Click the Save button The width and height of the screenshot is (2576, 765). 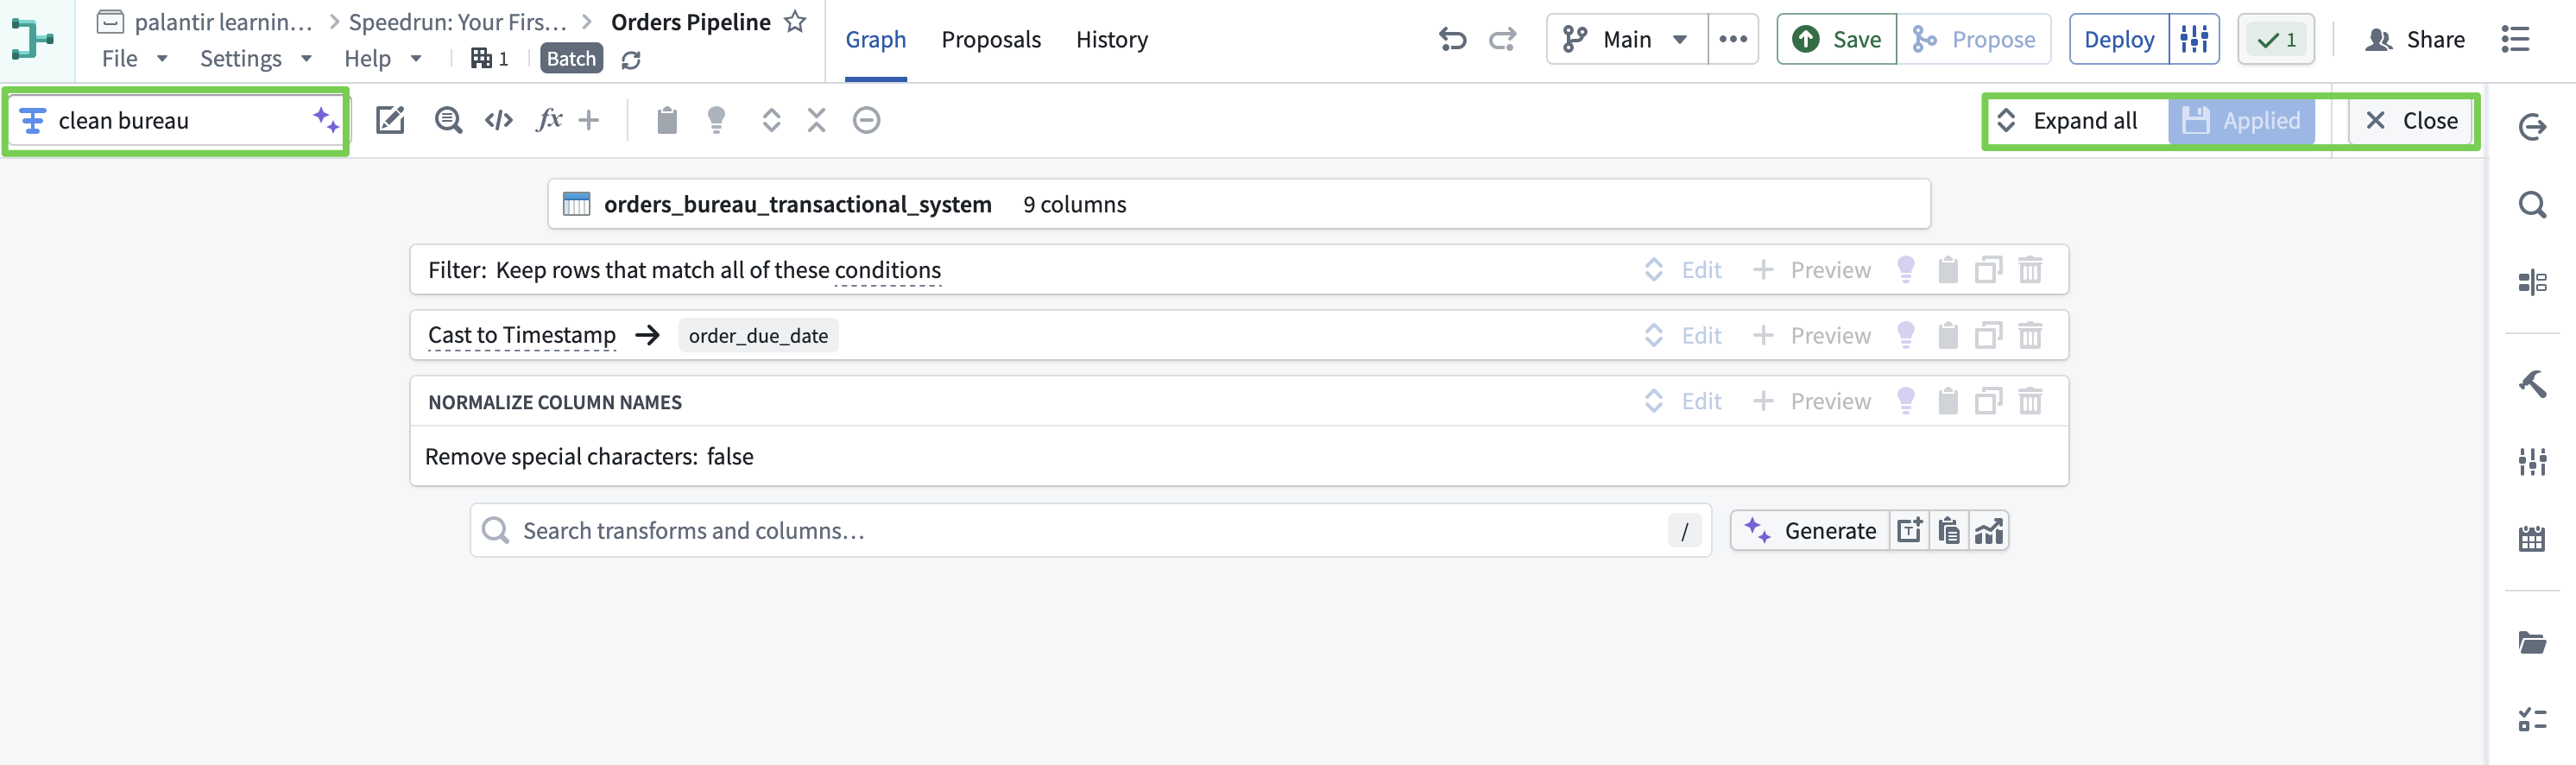point(1837,40)
